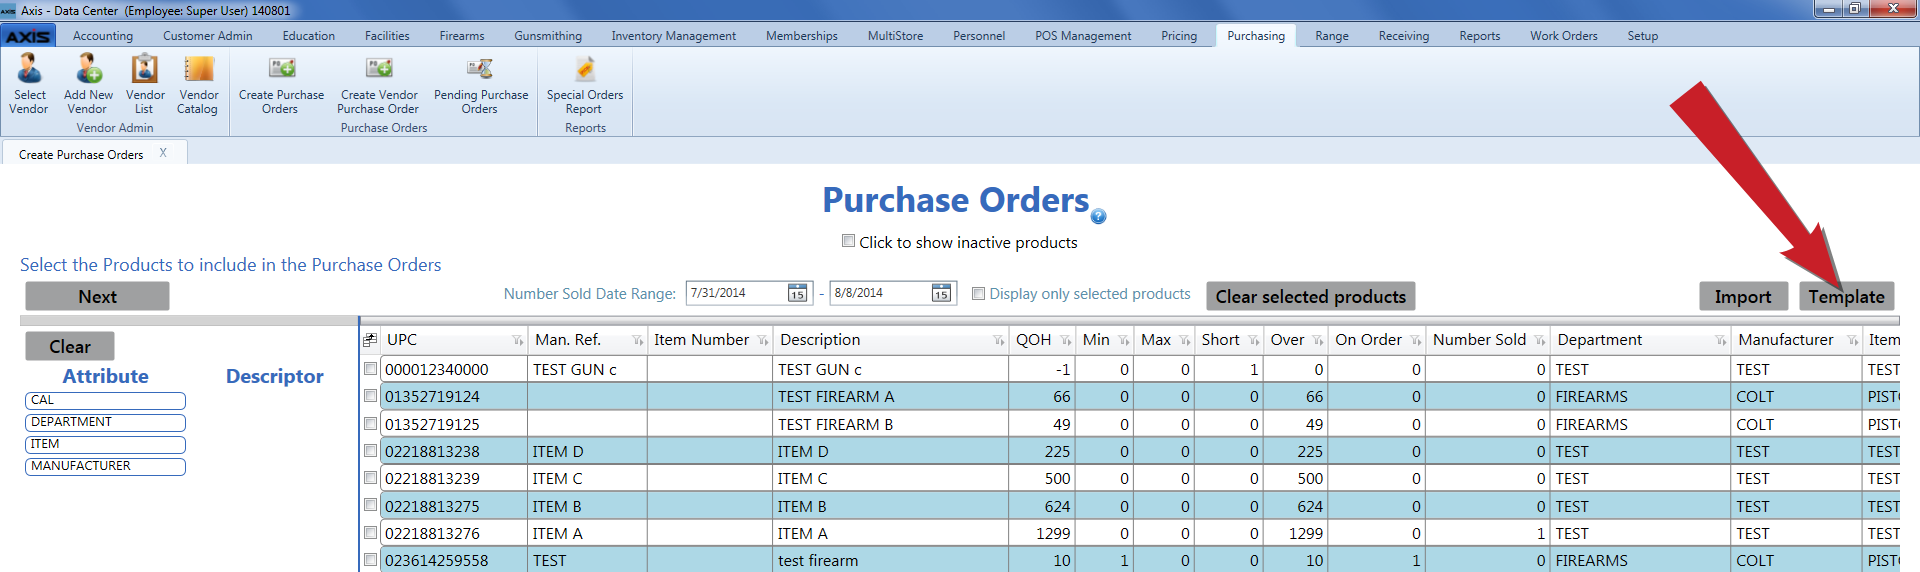
Task: Open Special Orders Report
Action: [x=585, y=84]
